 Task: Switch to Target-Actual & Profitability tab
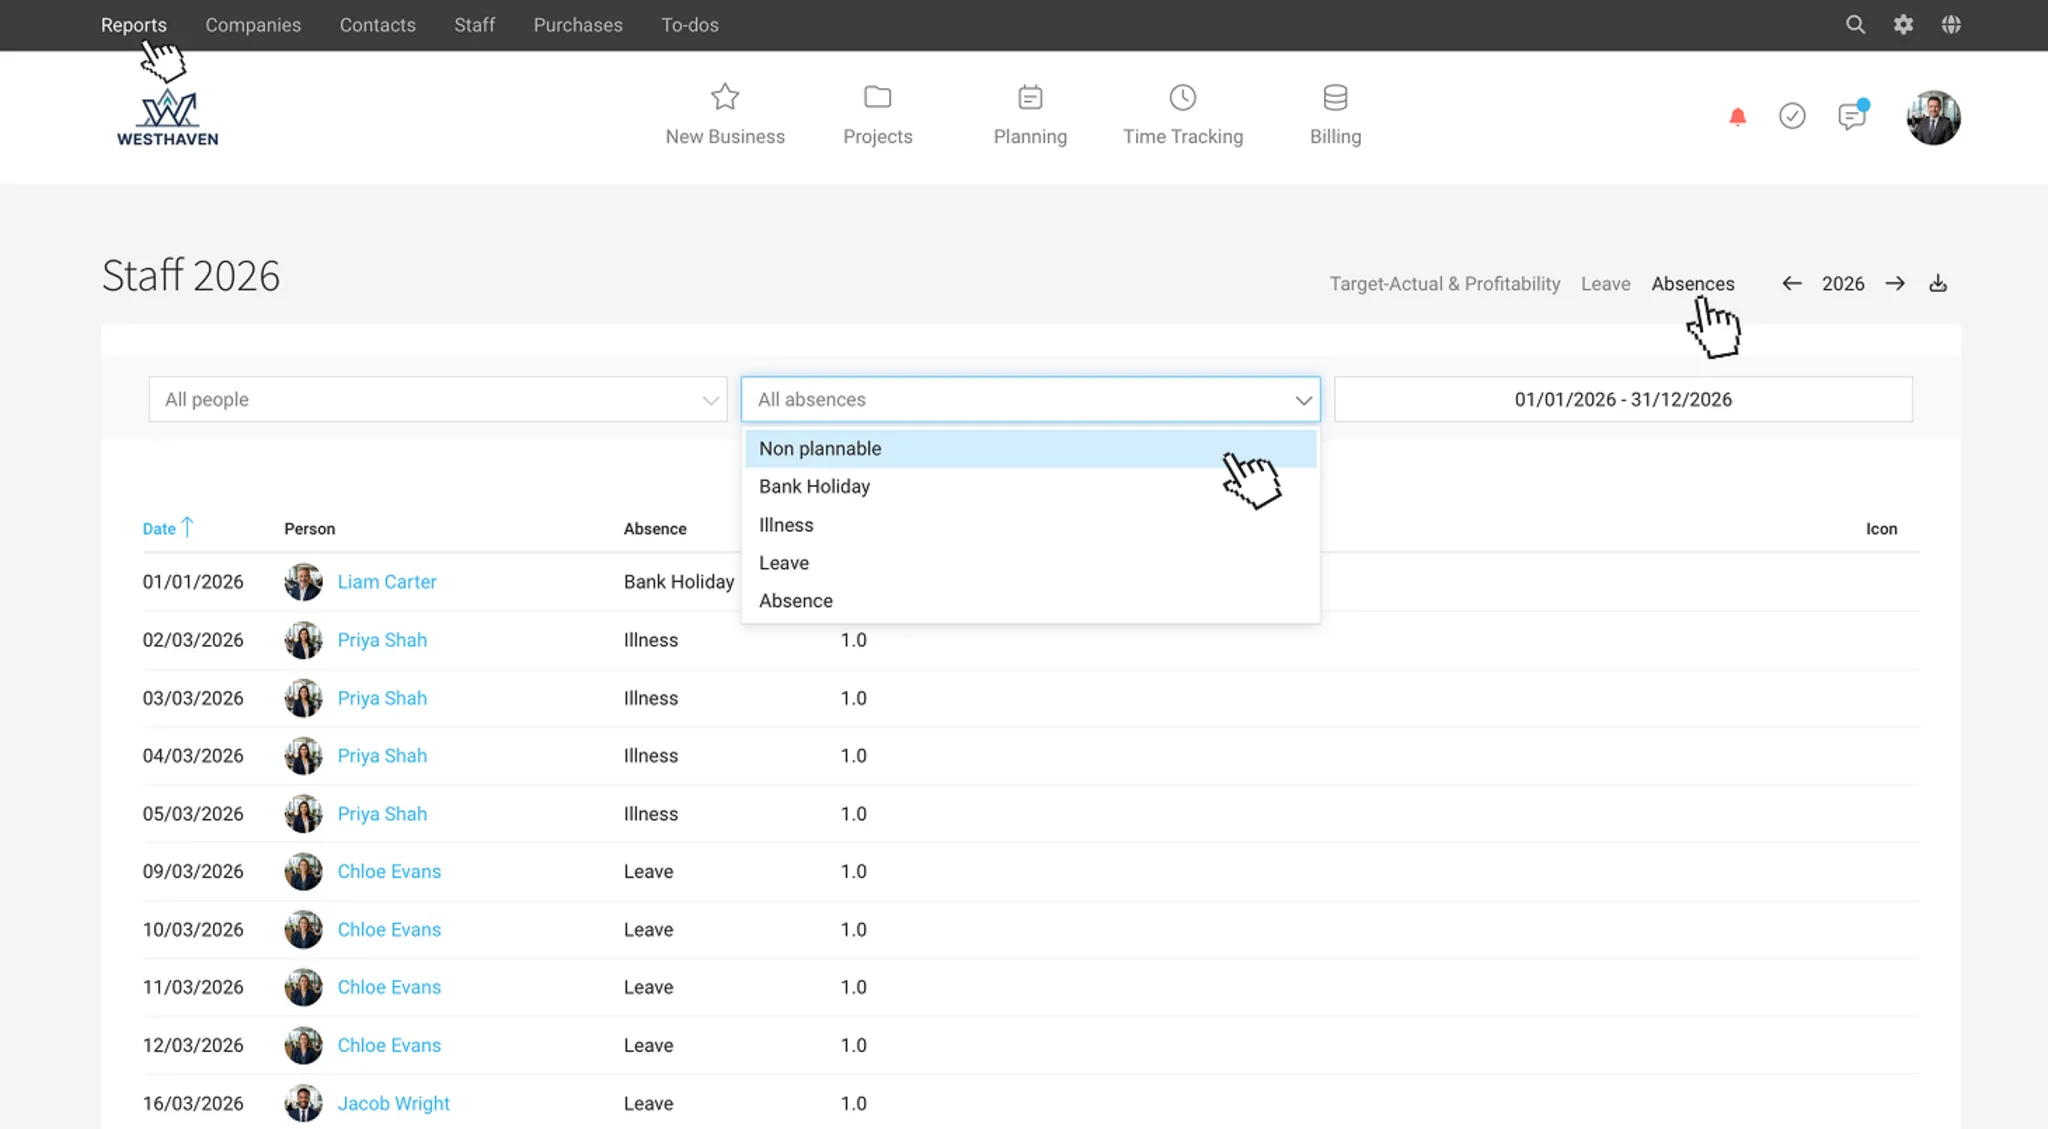[x=1444, y=284]
